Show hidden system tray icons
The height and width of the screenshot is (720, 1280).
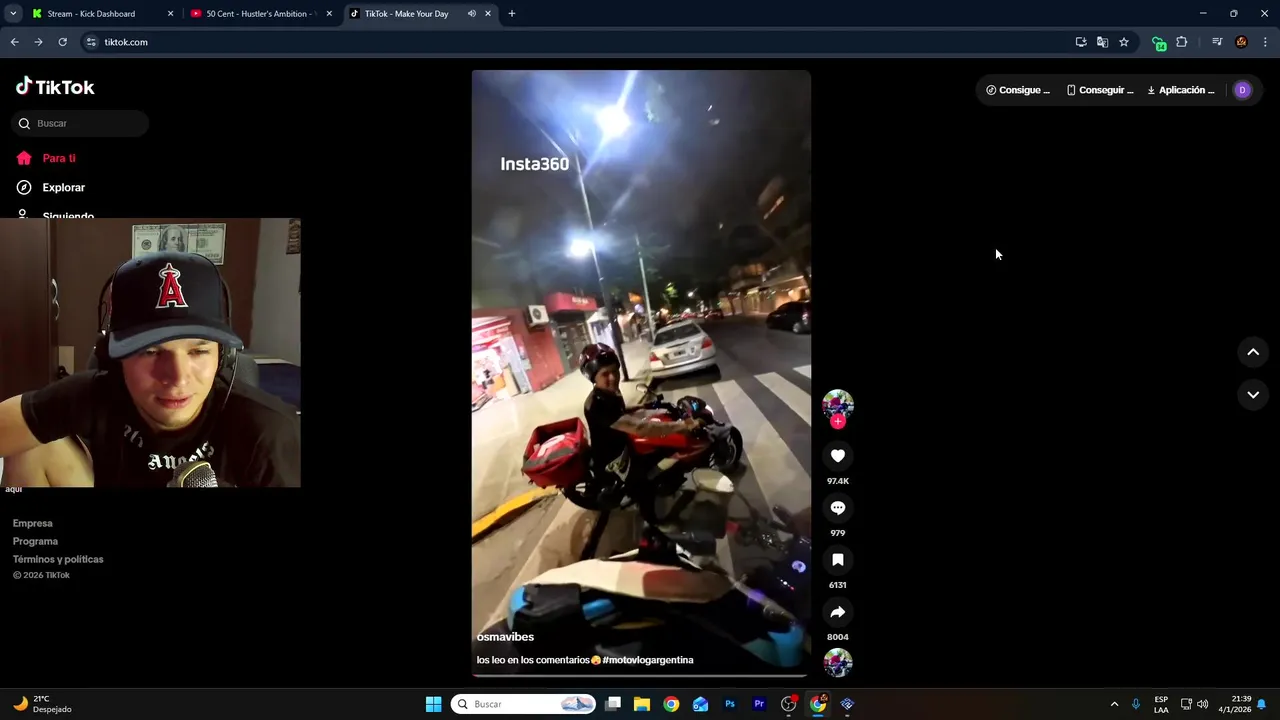click(1114, 704)
